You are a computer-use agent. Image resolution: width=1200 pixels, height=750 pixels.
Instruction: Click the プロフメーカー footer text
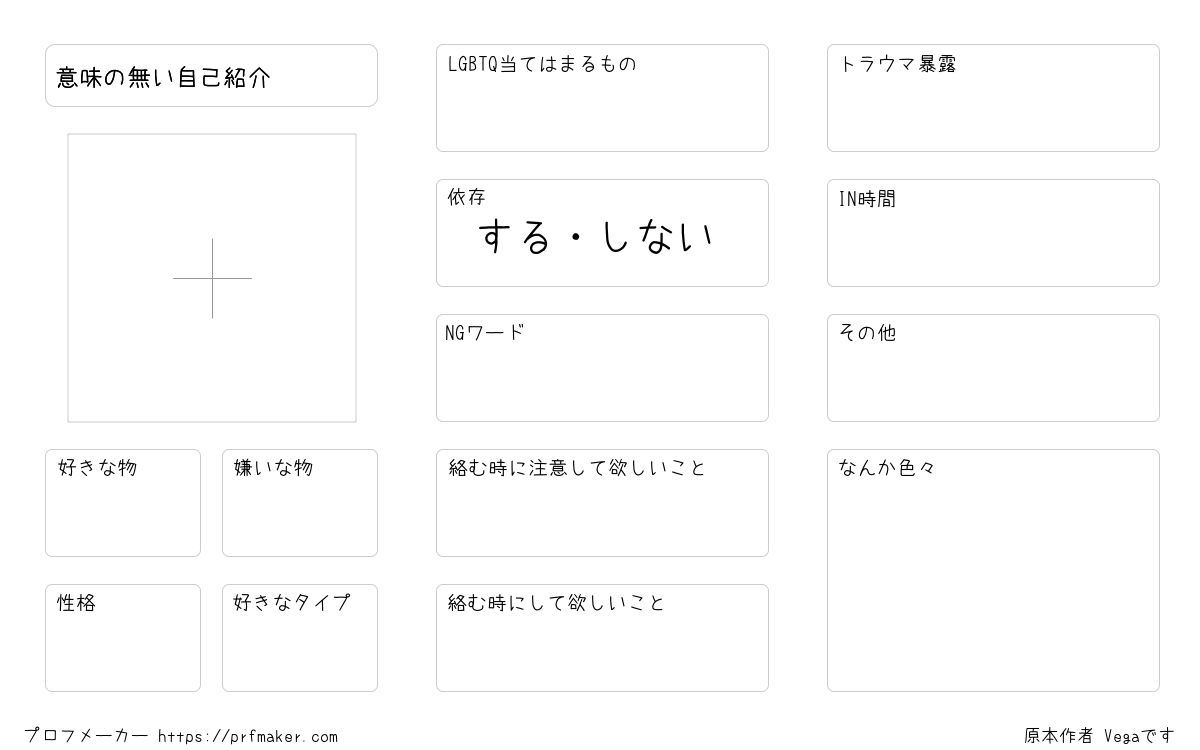tap(86, 736)
